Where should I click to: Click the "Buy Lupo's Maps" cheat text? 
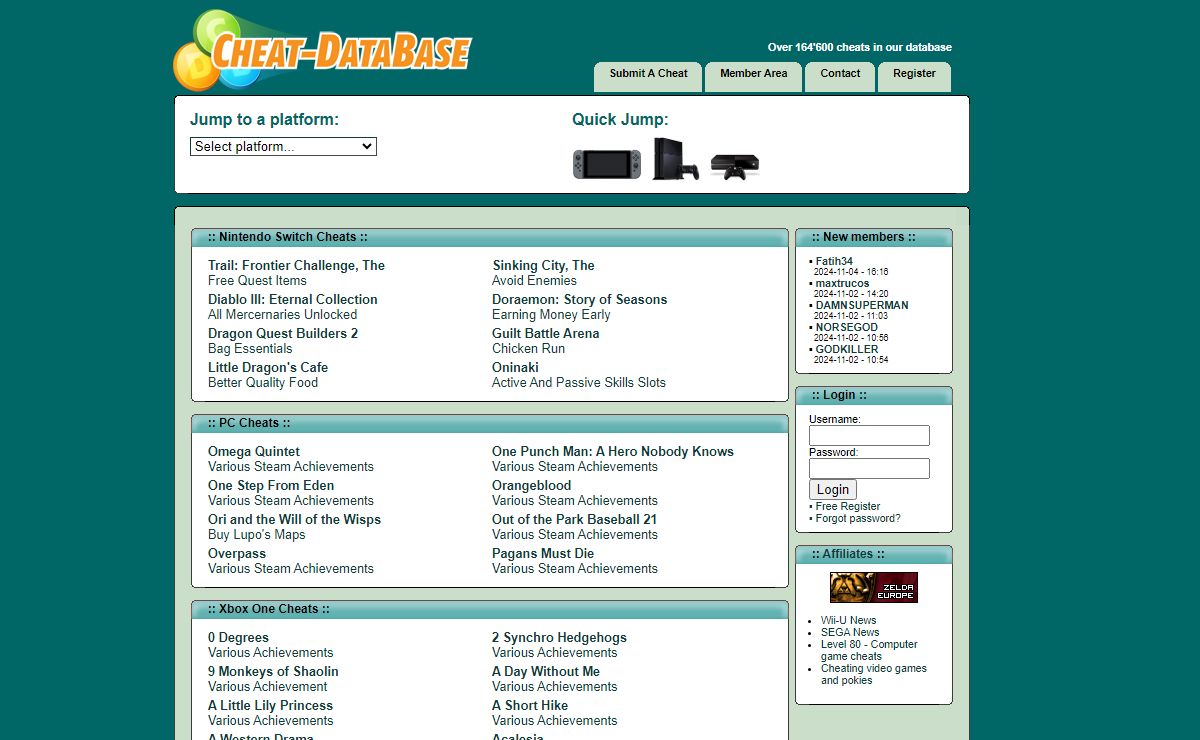257,534
